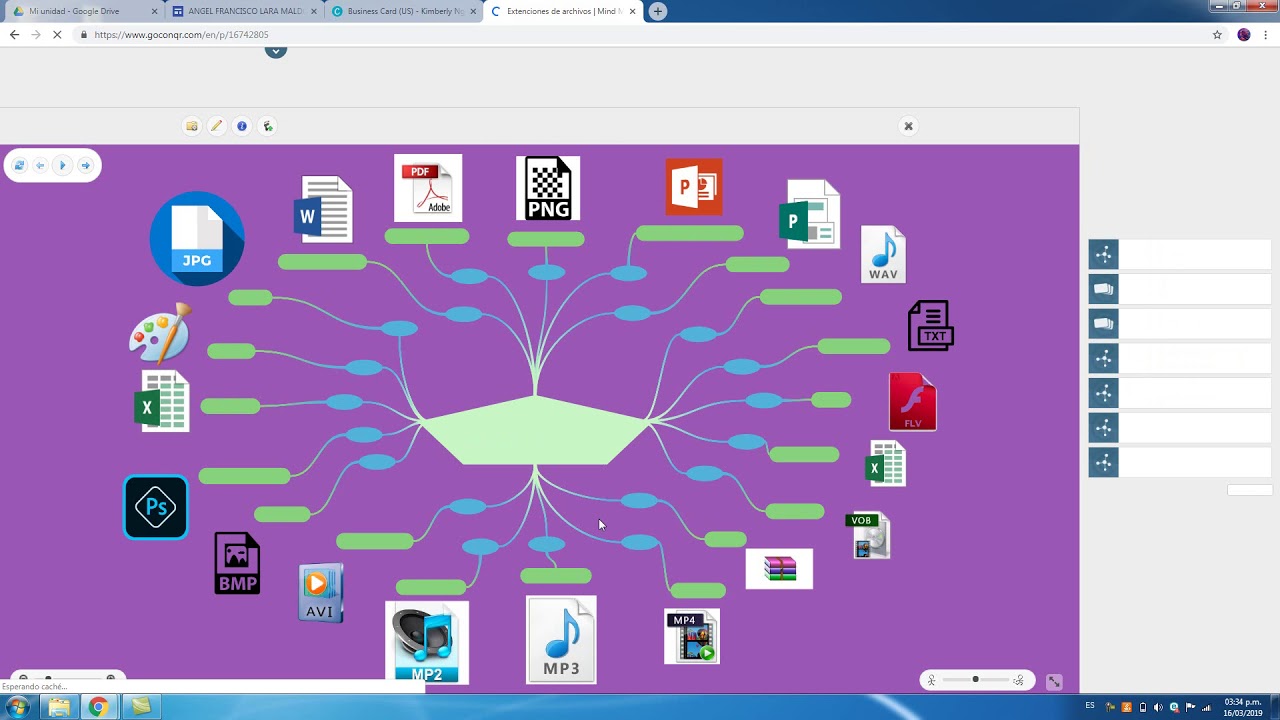Select the Word document icon
This screenshot has height=720, width=1280.
(323, 209)
